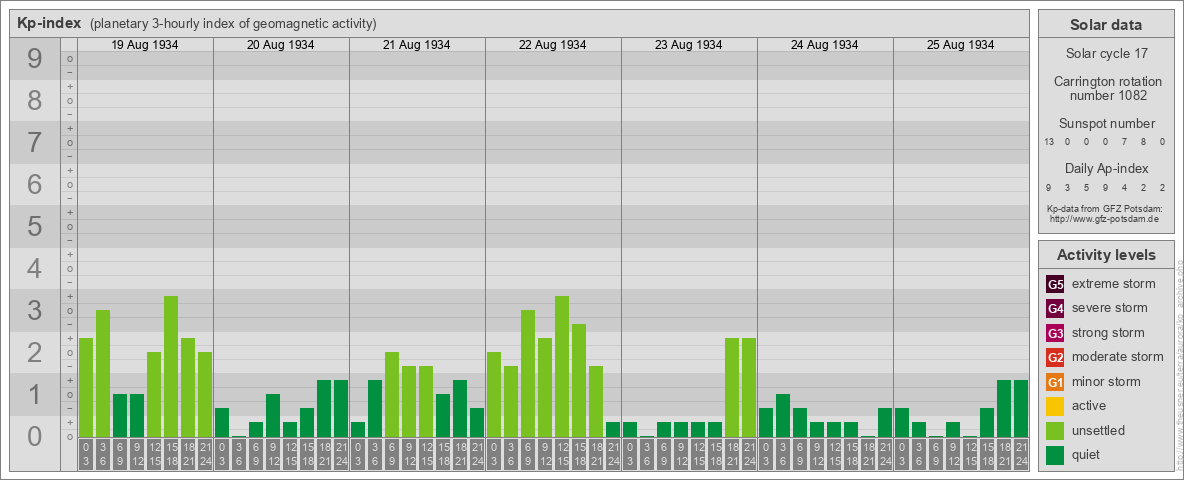
Task: Click the 'Activity levels' panel heading
Action: click(1106, 255)
